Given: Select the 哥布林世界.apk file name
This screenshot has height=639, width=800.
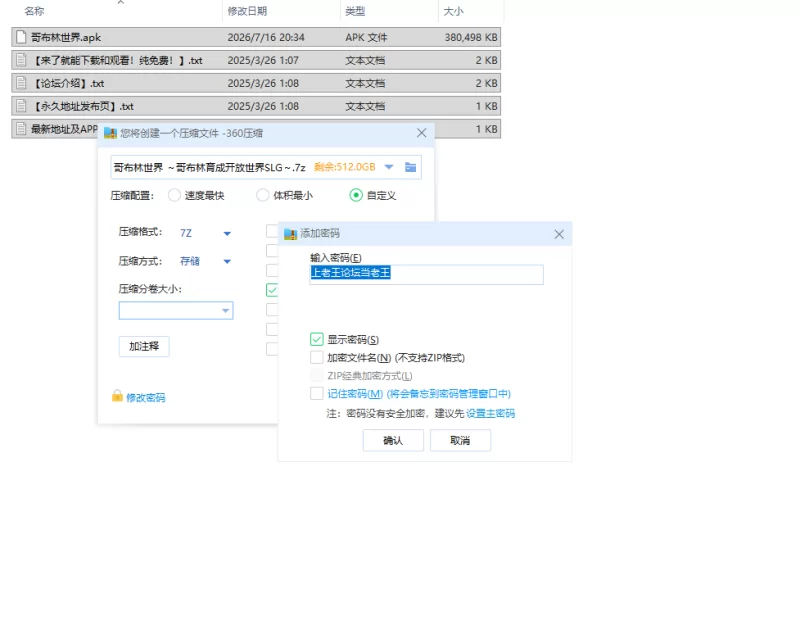Looking at the screenshot, I should (x=66, y=37).
